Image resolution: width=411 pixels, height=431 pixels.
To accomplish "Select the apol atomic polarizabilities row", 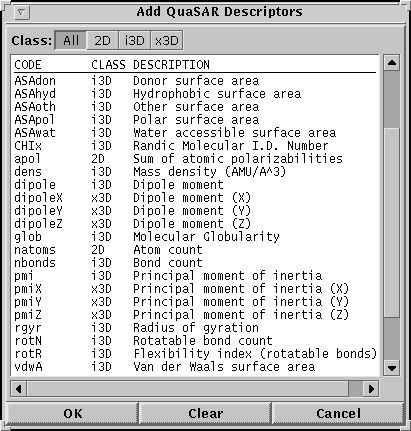I will (195, 159).
